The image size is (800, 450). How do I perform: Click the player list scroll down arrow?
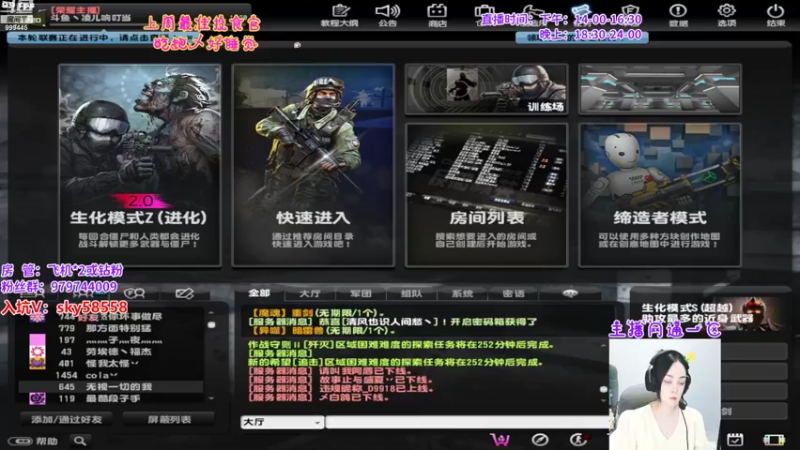[211, 398]
